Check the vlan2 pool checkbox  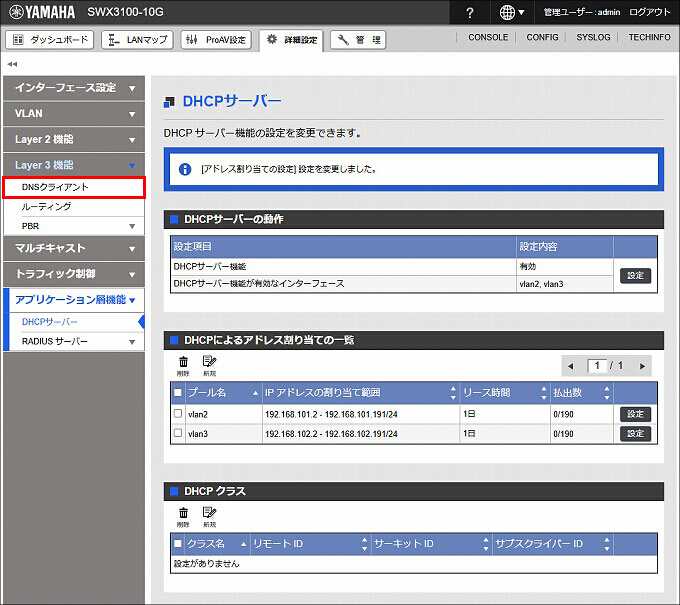(x=178, y=414)
